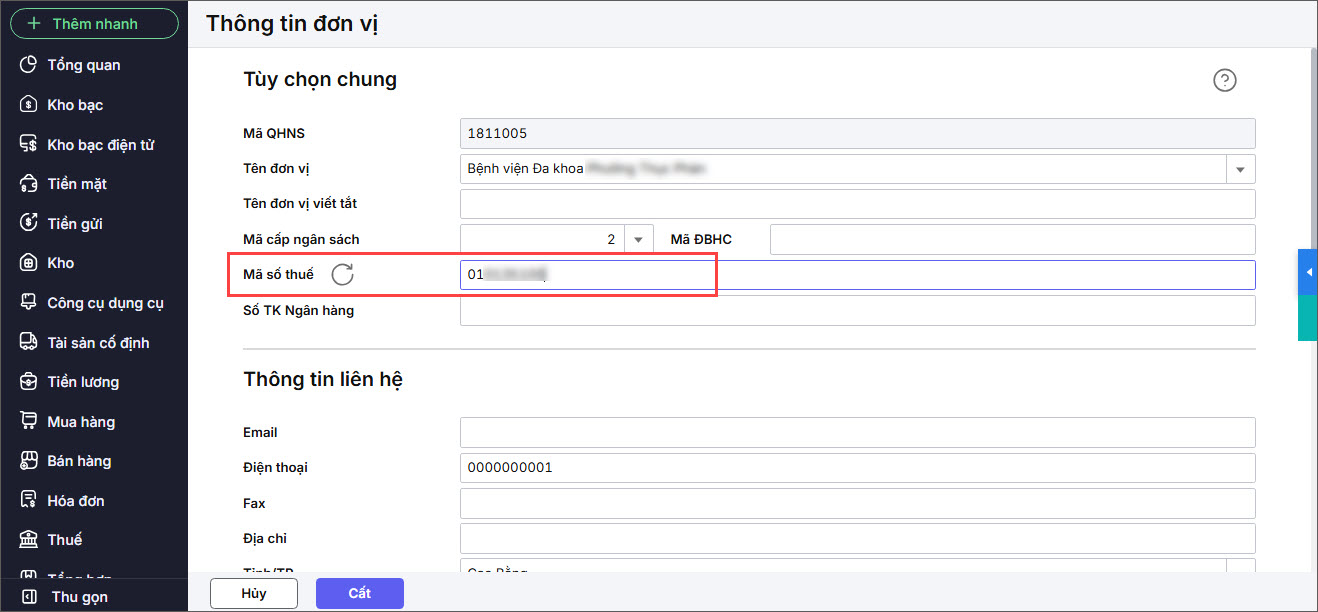Open Tài sản cố định truck icon
The height and width of the screenshot is (612, 1318).
29,343
